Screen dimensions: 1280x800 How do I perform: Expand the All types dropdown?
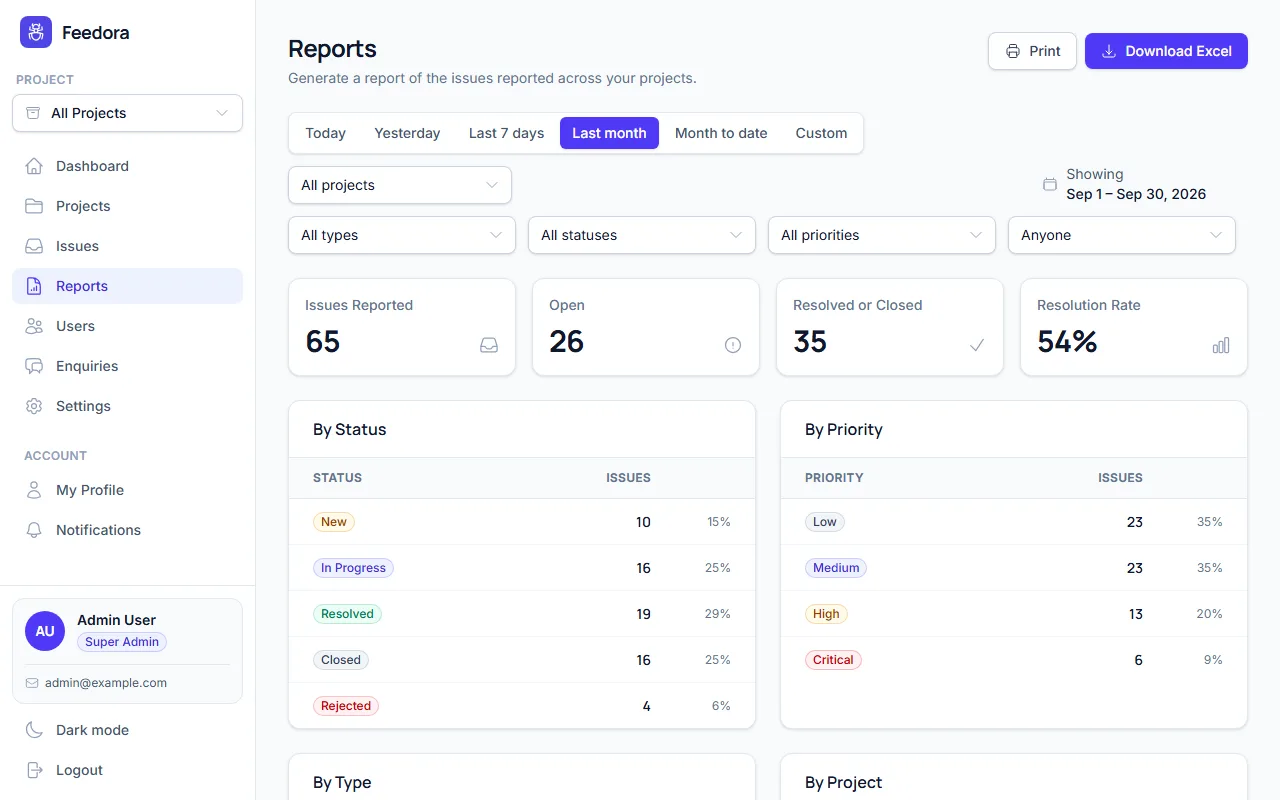tap(402, 235)
